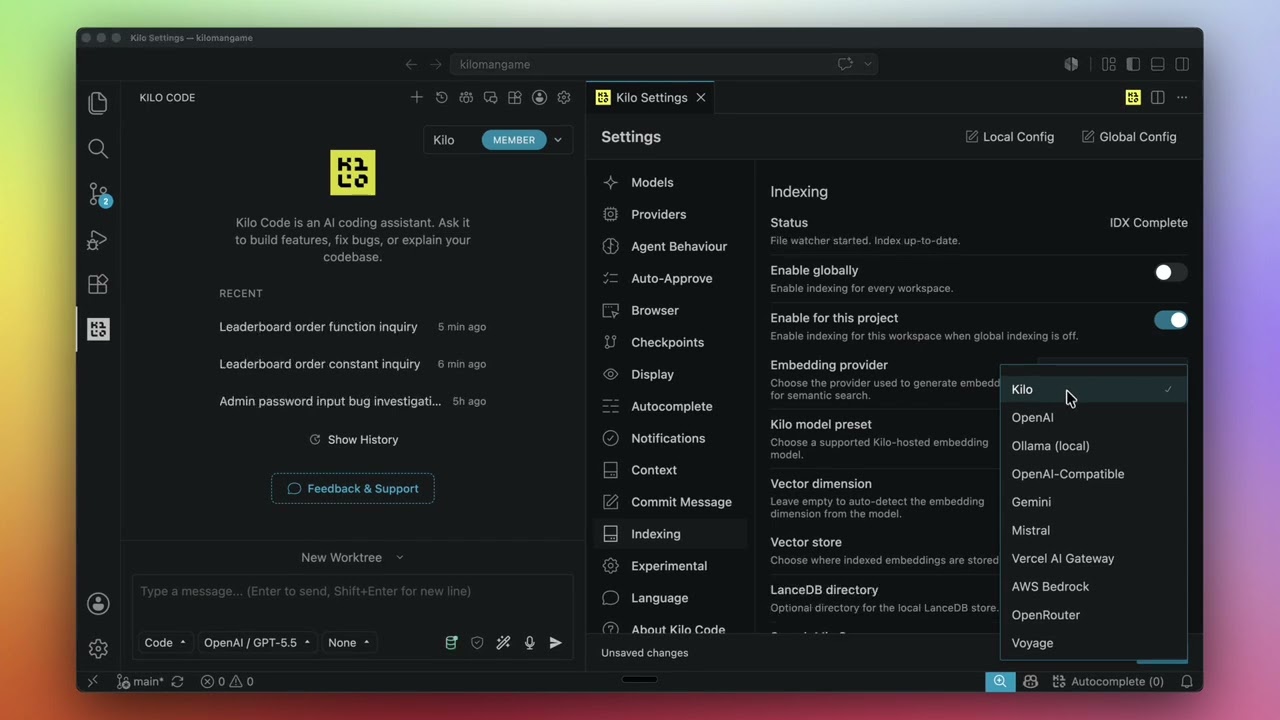This screenshot has height=720, width=1280.
Task: Switch to the Kilo Settings editor tab
Action: click(650, 97)
